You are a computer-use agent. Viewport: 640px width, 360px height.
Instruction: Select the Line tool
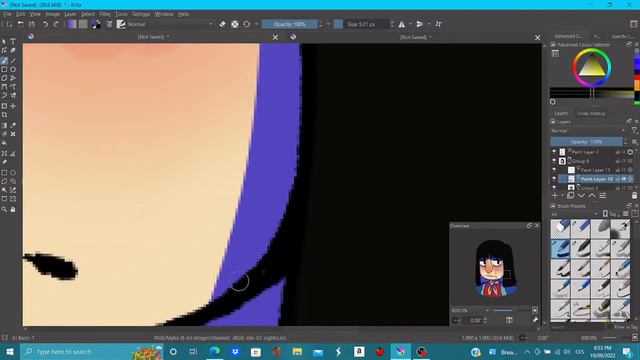point(13,61)
